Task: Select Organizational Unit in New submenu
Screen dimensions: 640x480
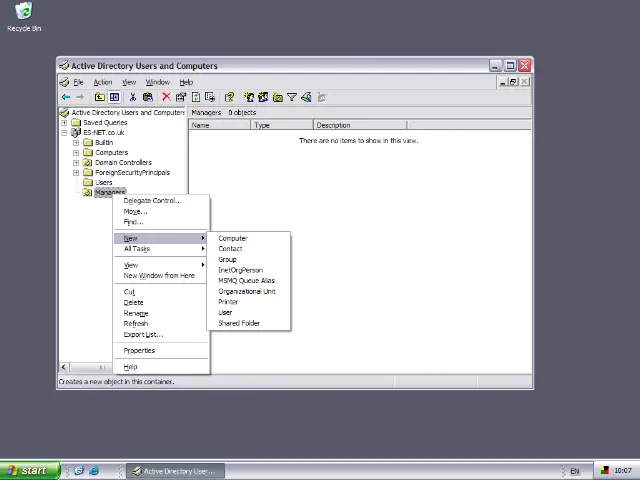Action: click(x=249, y=291)
